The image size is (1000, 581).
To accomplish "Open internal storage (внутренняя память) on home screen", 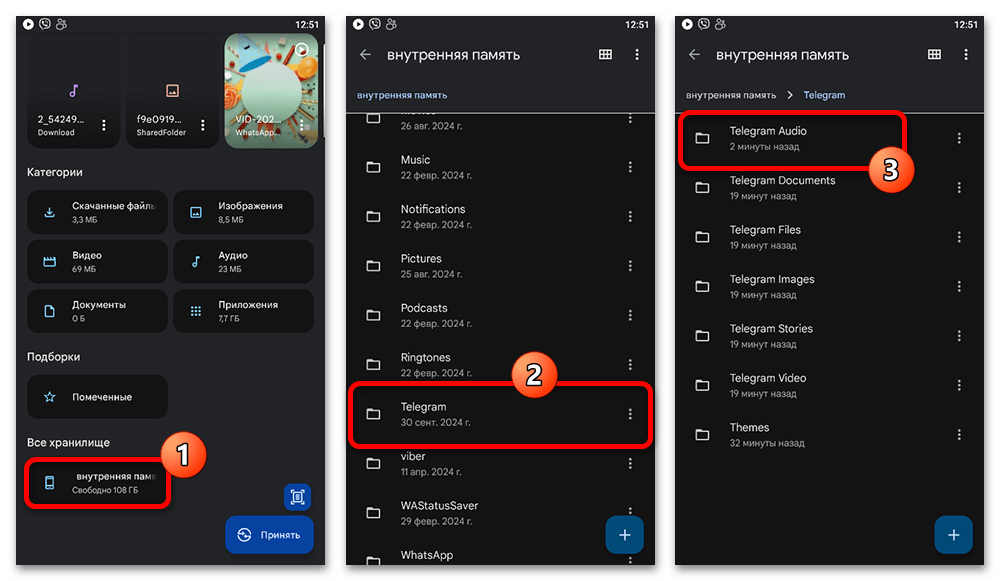I will tap(97, 483).
